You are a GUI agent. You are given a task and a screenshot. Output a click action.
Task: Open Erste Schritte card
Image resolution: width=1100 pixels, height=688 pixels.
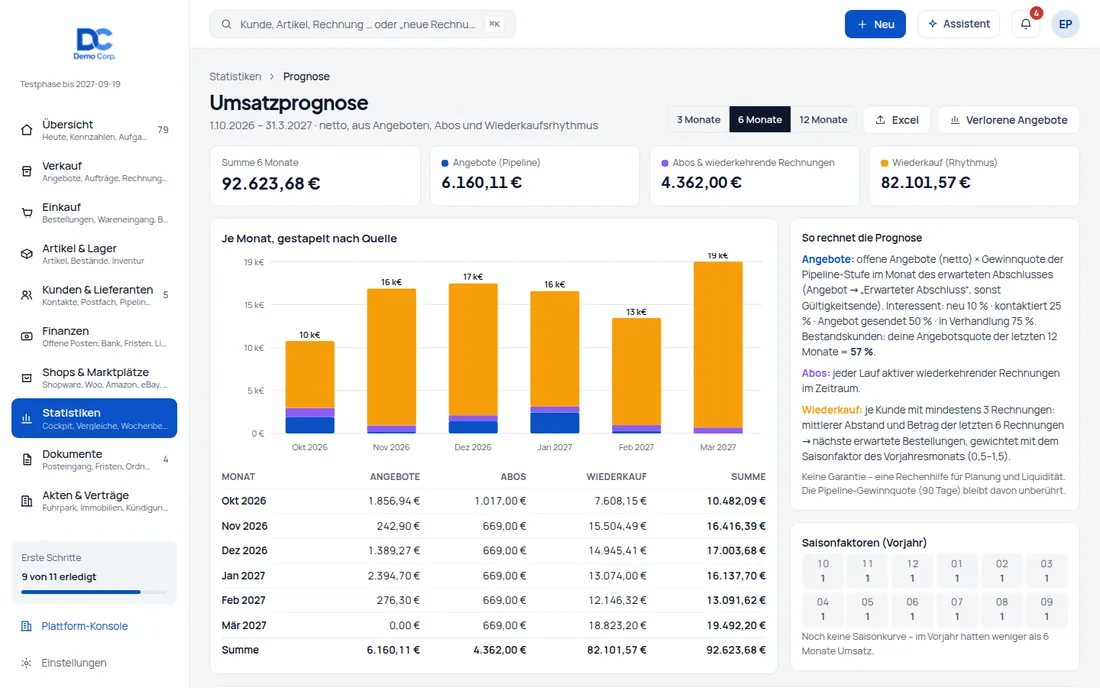click(x=94, y=572)
